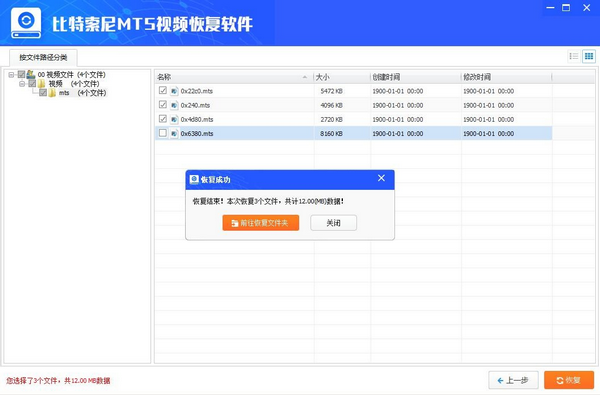This screenshot has height=395, width=600.
Task: Click the 8160 KB size cell
Action: point(331,134)
